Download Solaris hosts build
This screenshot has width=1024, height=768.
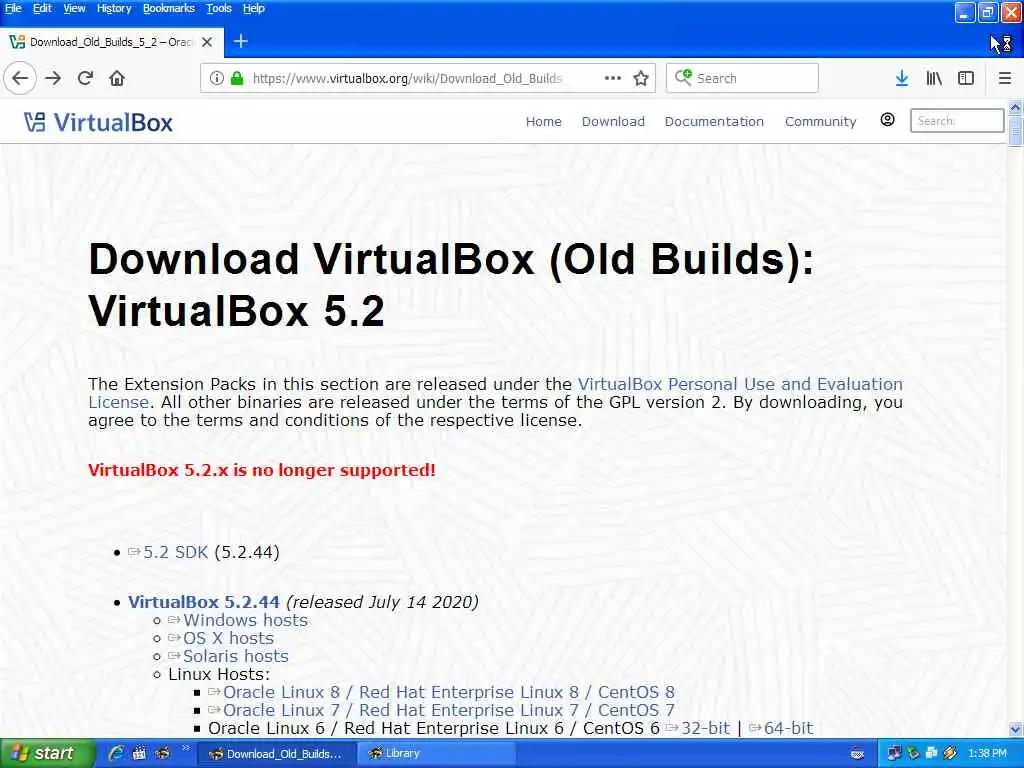(x=235, y=656)
